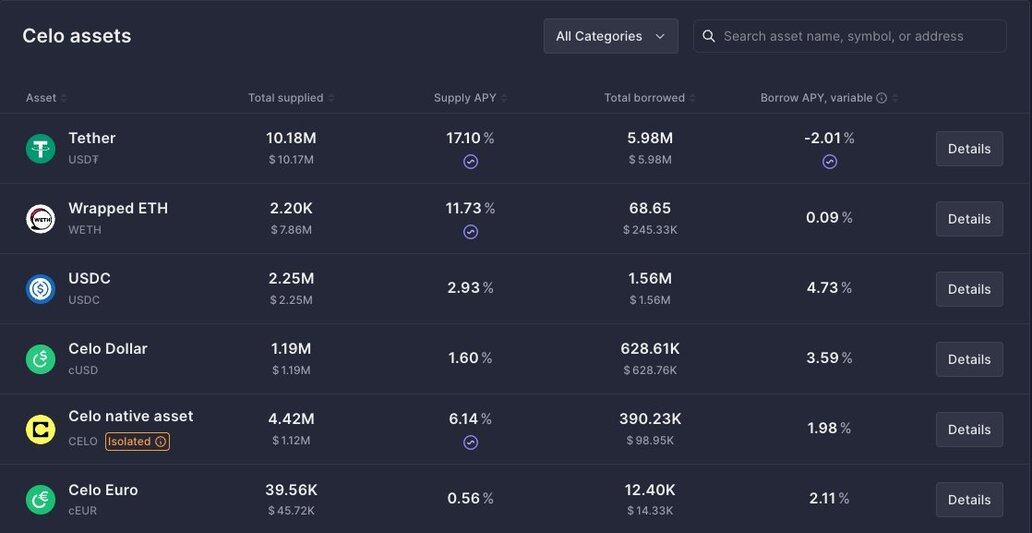1032x533 pixels.
Task: Open the All Categories dropdown
Action: point(610,36)
